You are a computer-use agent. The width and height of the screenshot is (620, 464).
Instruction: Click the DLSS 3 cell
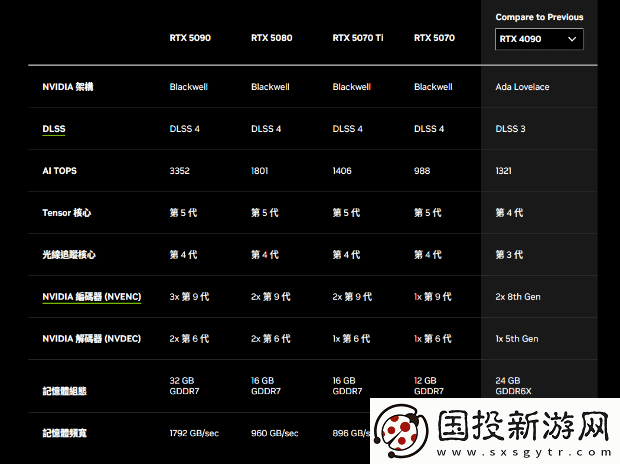(510, 129)
